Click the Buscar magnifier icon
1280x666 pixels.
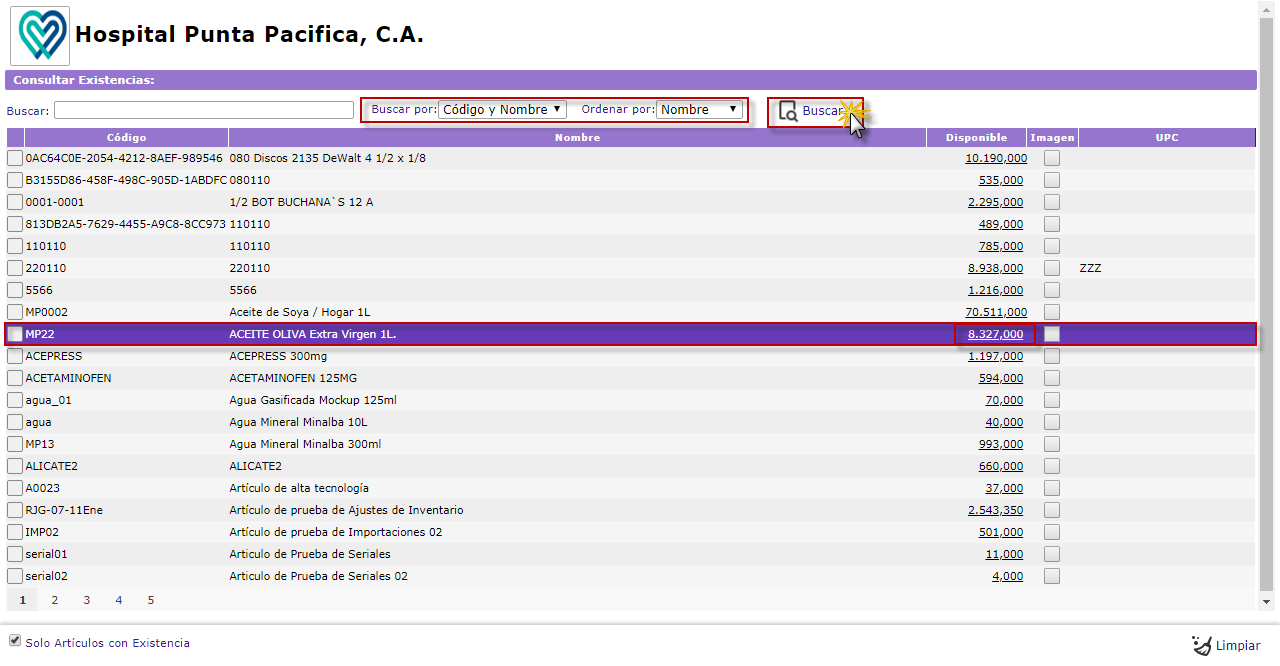788,111
